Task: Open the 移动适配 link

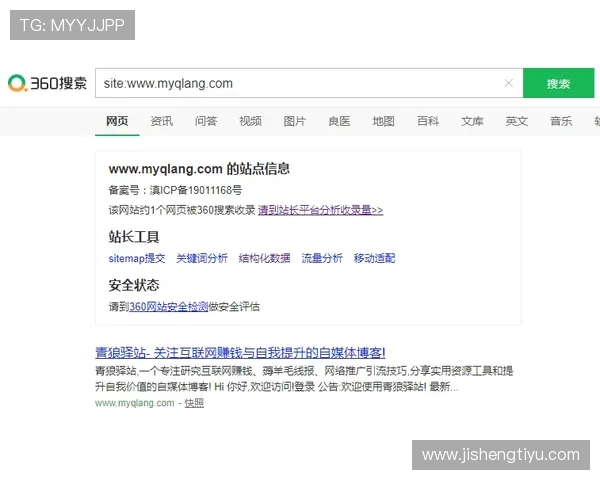Action: 374,258
